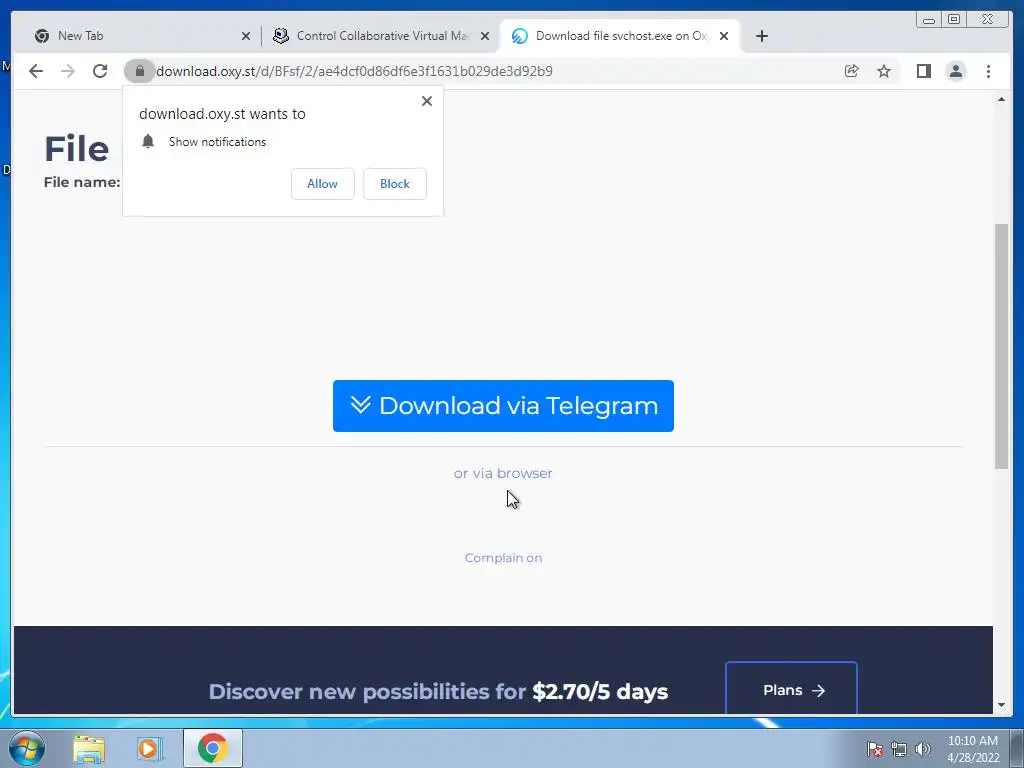Bookmark this page with the star icon
Image resolution: width=1024 pixels, height=768 pixels.
(884, 71)
